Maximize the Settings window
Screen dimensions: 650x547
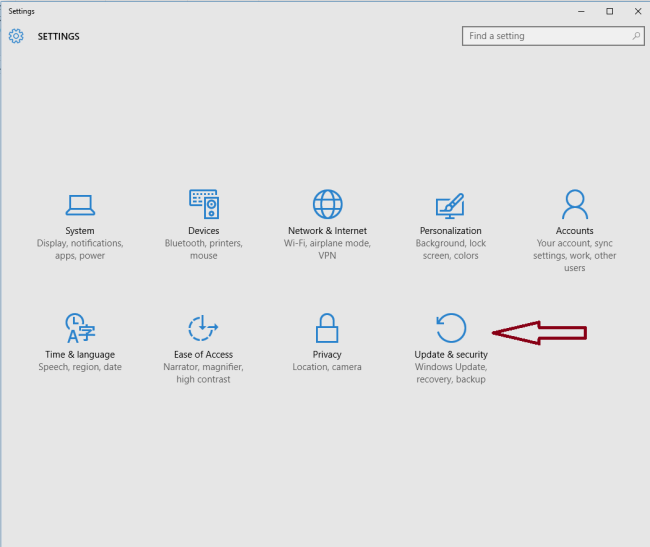point(609,11)
